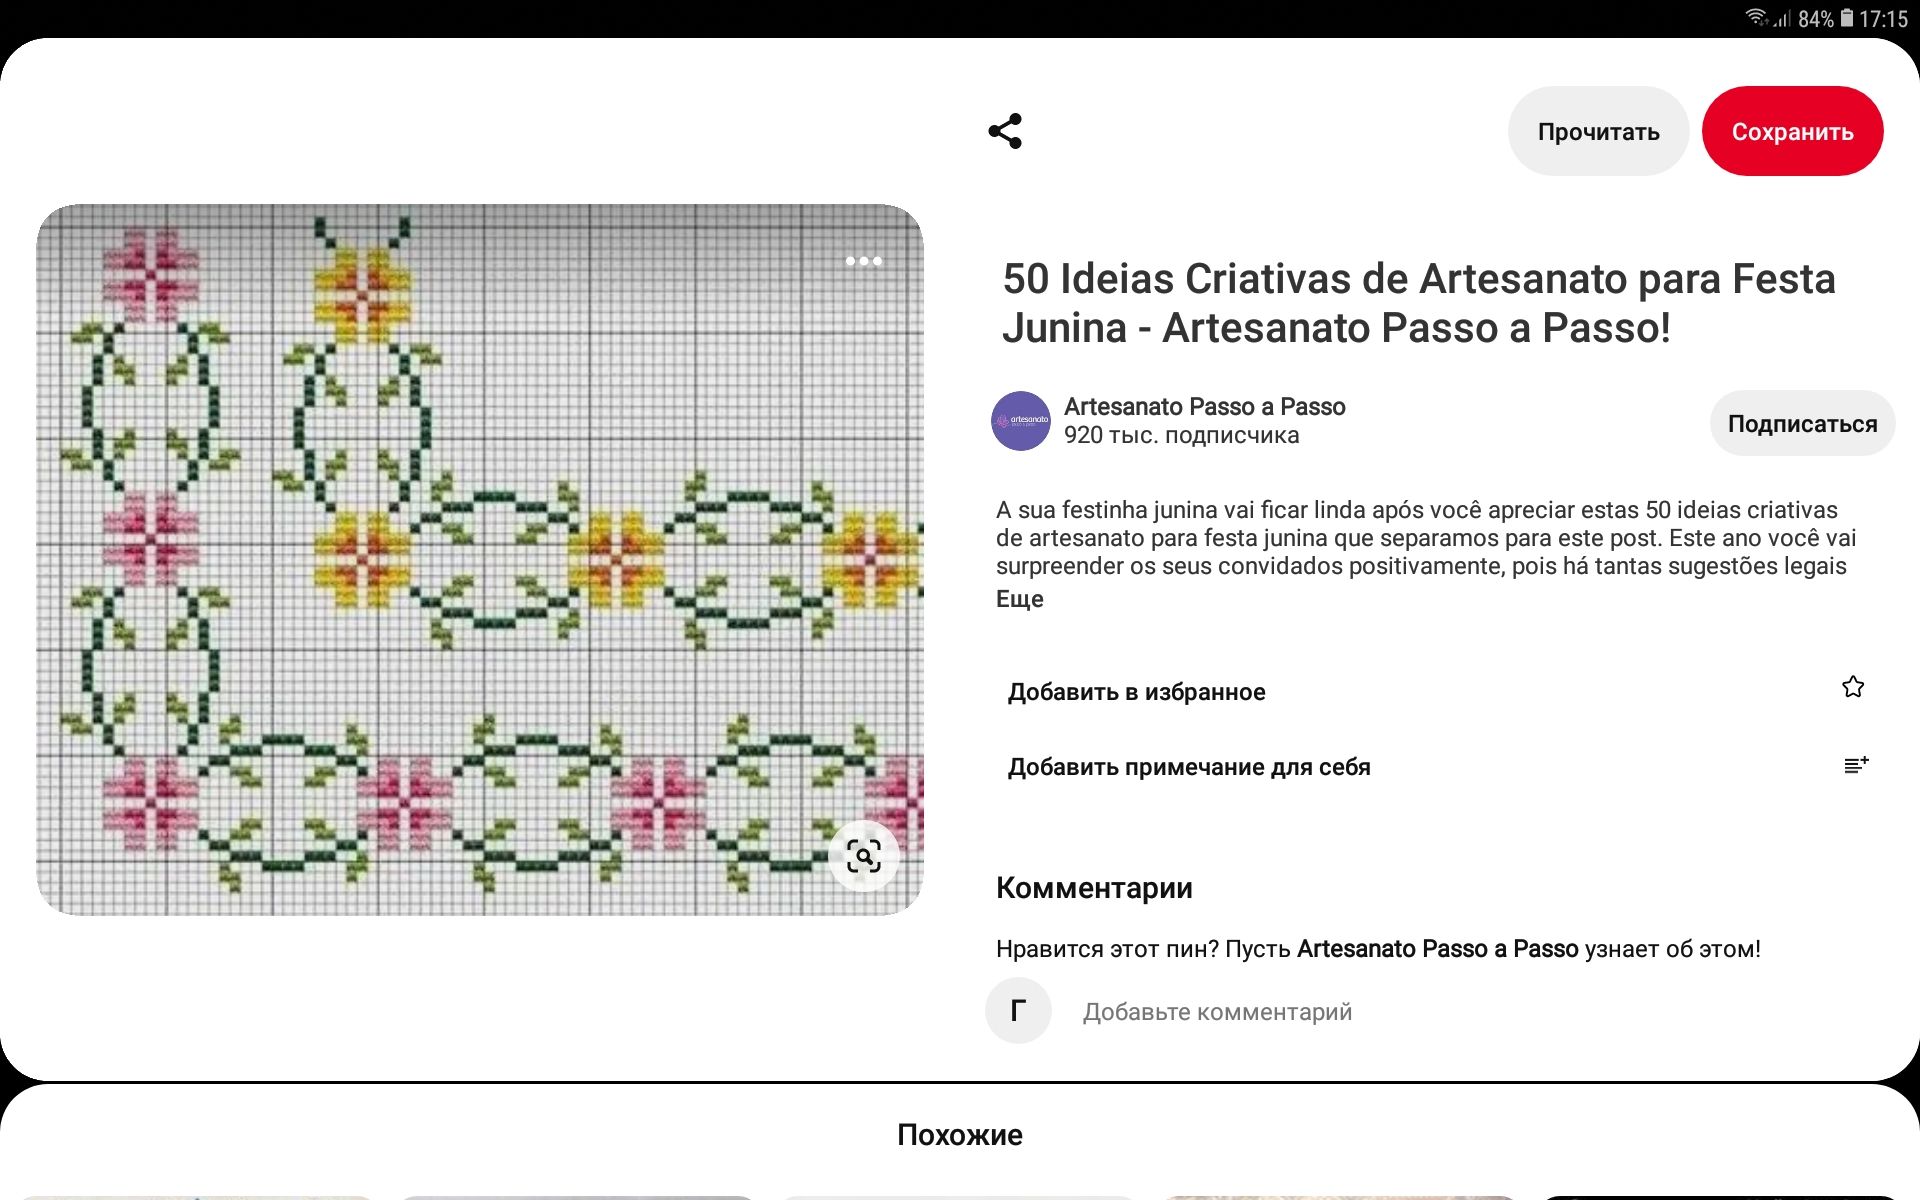Tap the Похожие section heading
Screen dimensions: 1920x1200
click(x=959, y=1135)
